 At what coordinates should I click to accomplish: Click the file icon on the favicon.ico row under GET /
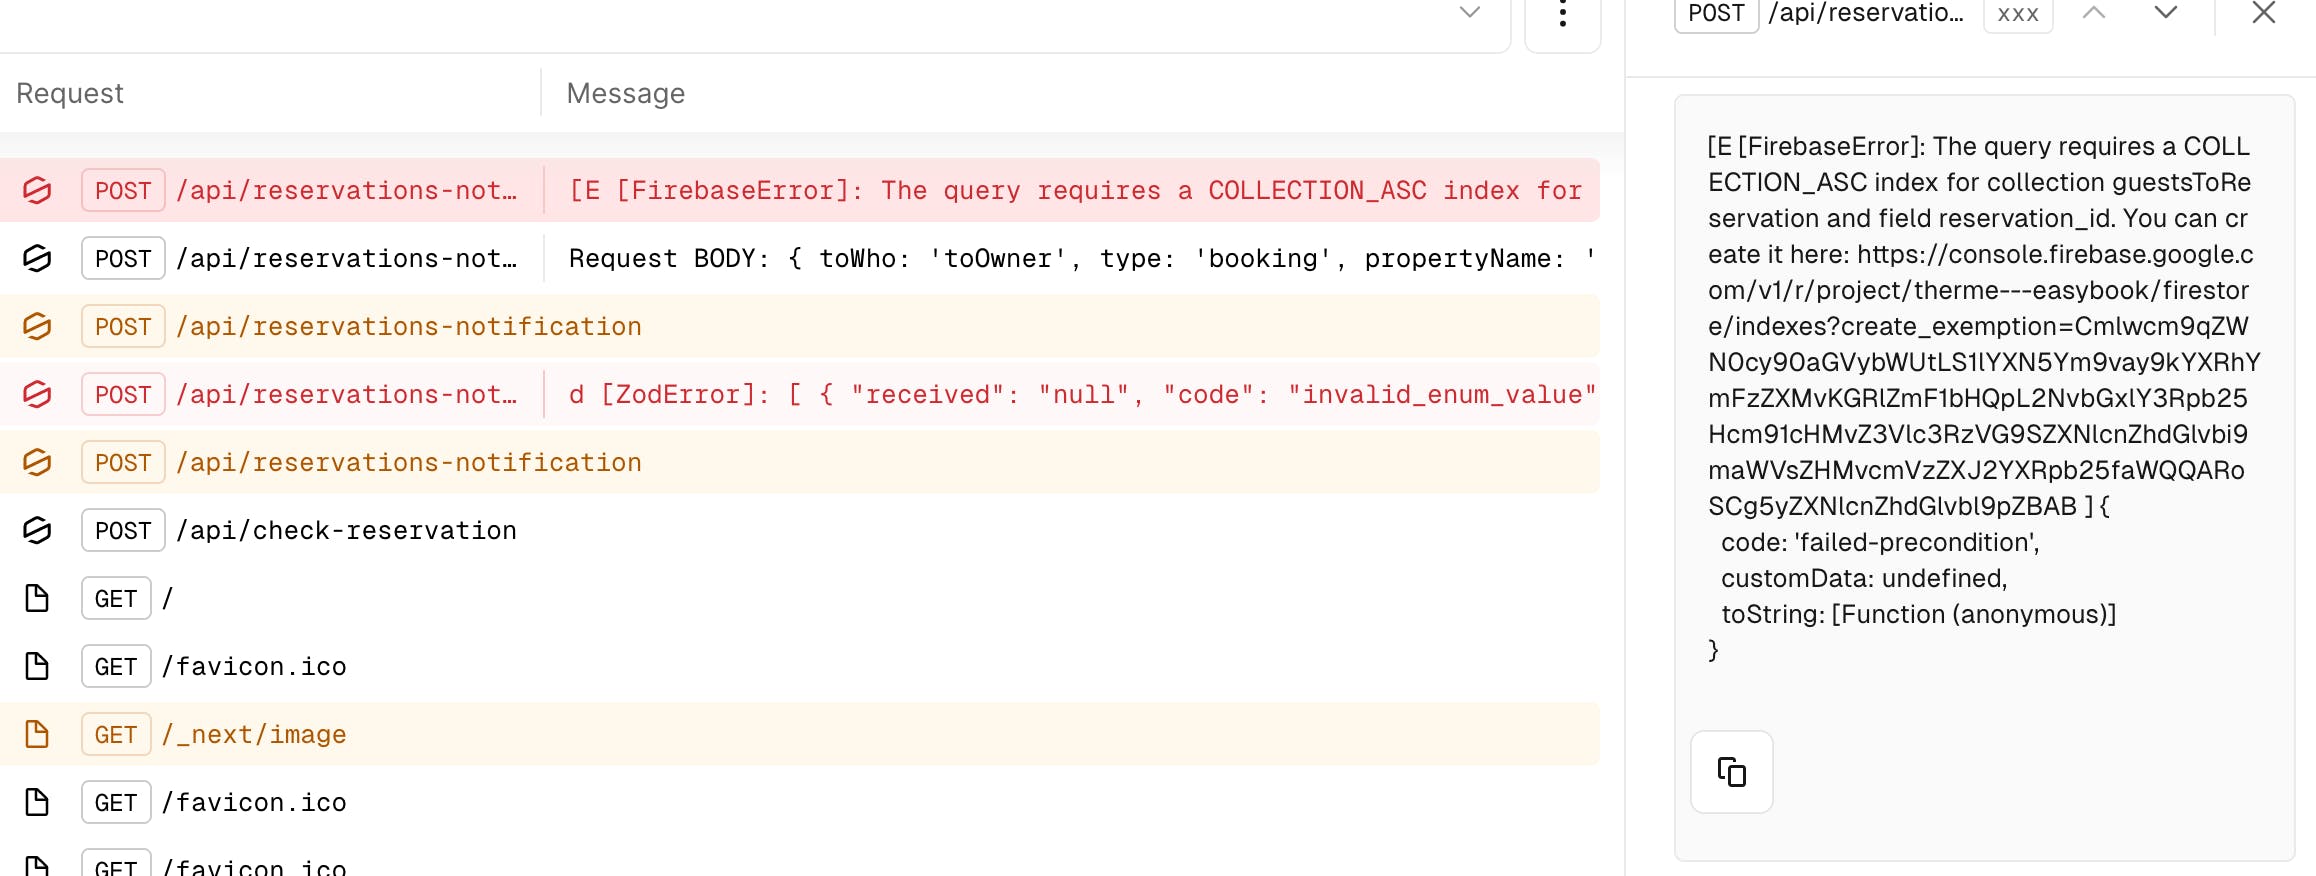[37, 666]
